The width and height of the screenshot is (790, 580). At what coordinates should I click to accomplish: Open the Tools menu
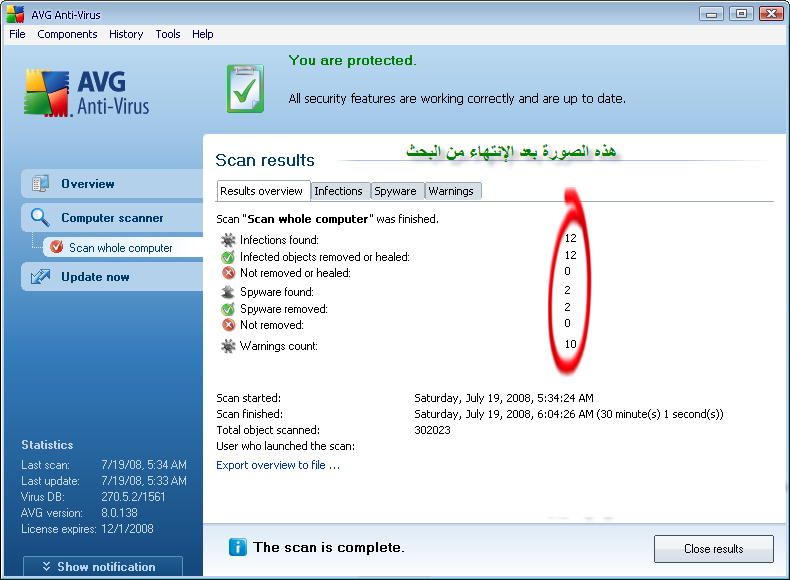click(x=168, y=34)
